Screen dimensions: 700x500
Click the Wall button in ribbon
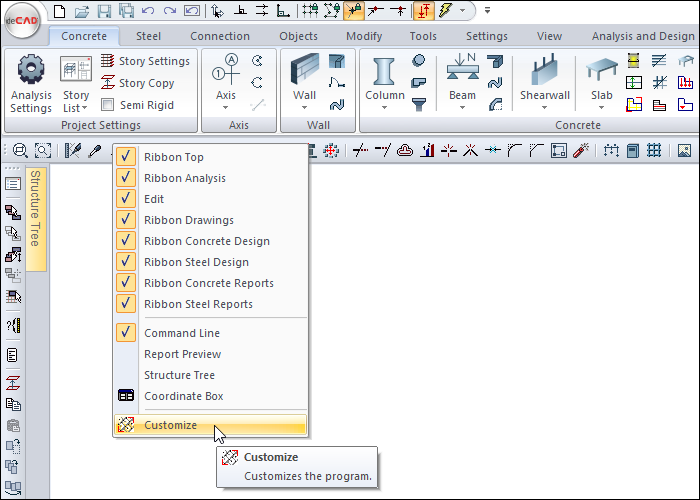304,80
